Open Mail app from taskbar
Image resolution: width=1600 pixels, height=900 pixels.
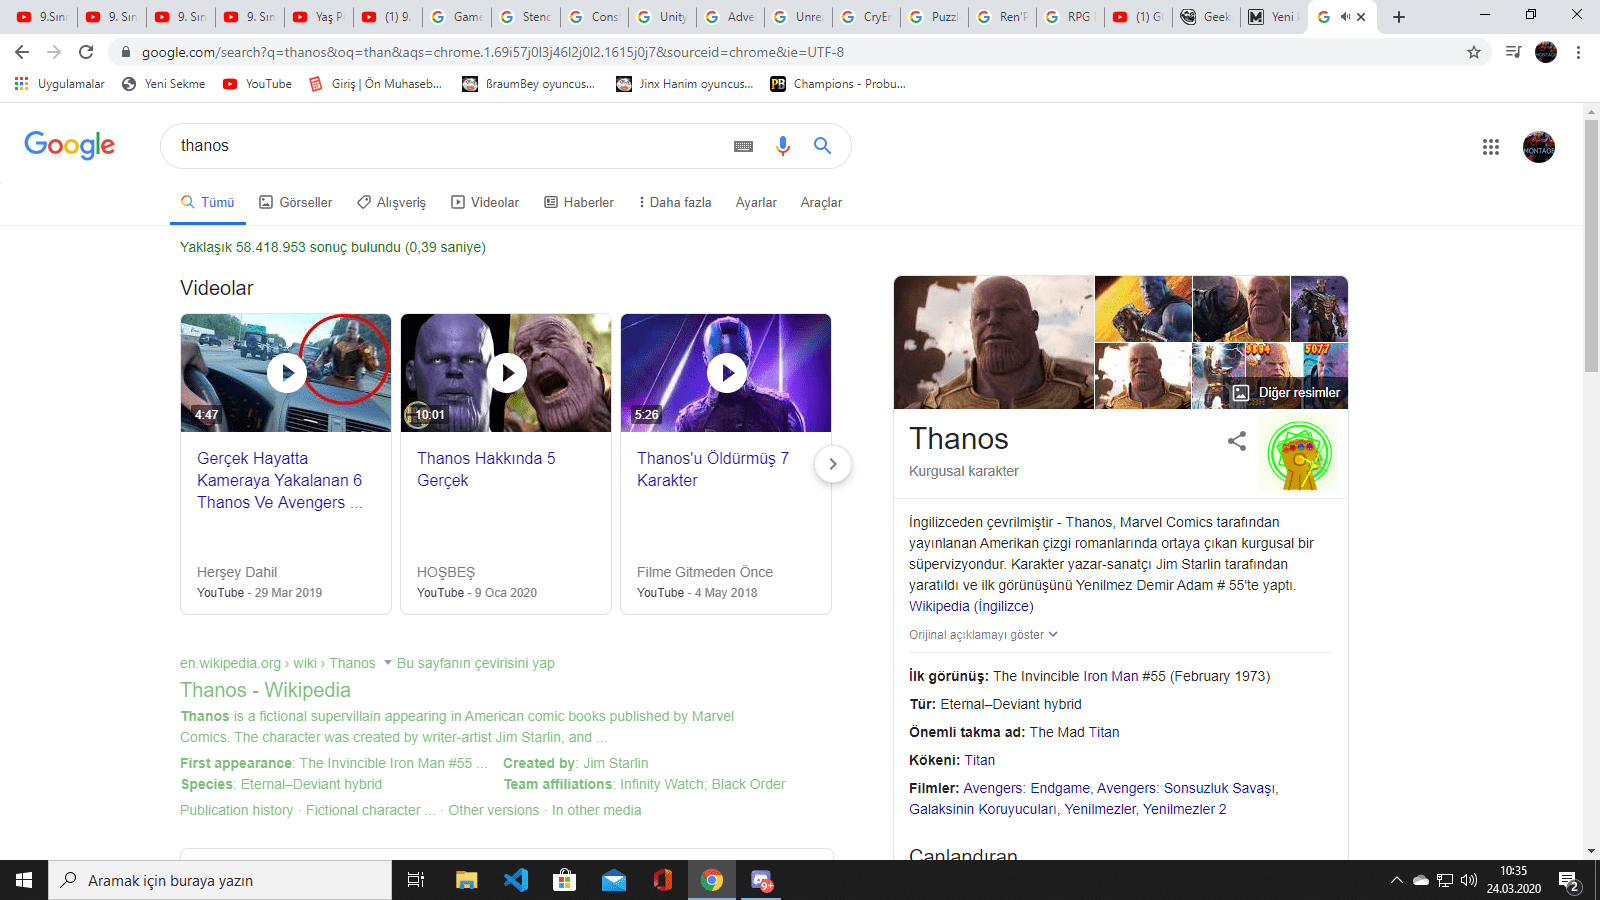[613, 880]
